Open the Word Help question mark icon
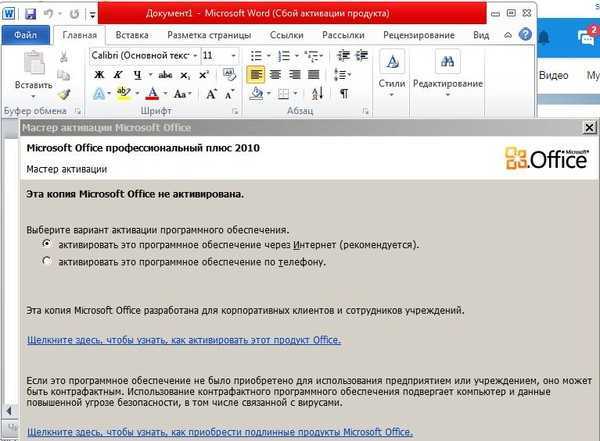The width and height of the screenshot is (600, 441). point(525,35)
